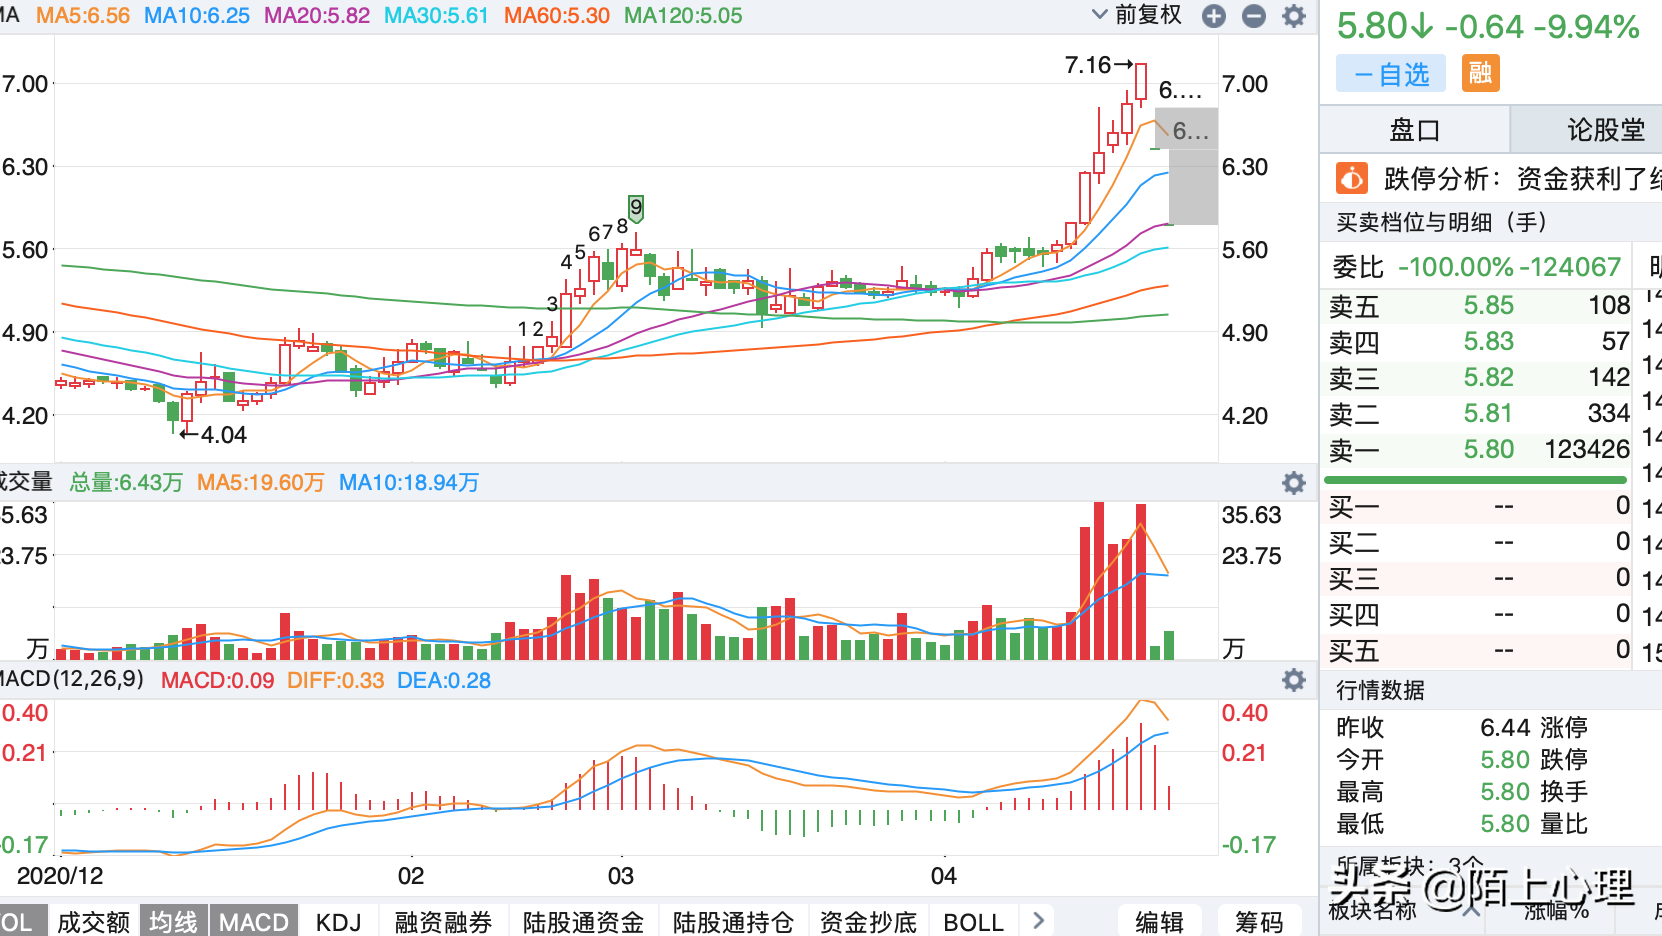Click the green bid-ask ratio bar
The width and height of the screenshot is (1662, 936).
pyautogui.click(x=1477, y=480)
